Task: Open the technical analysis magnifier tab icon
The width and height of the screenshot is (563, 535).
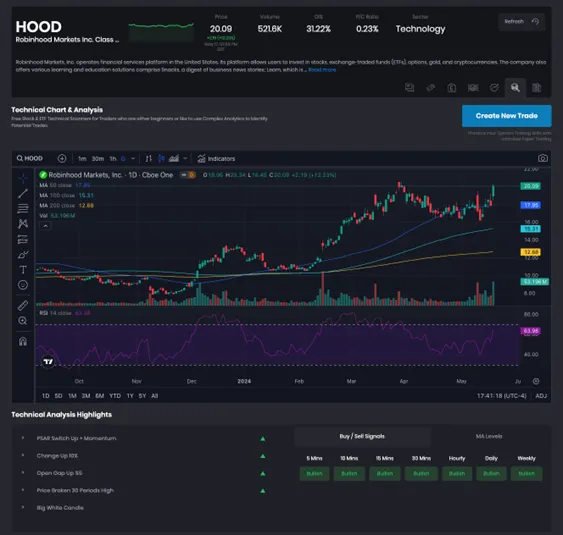Action: click(515, 88)
